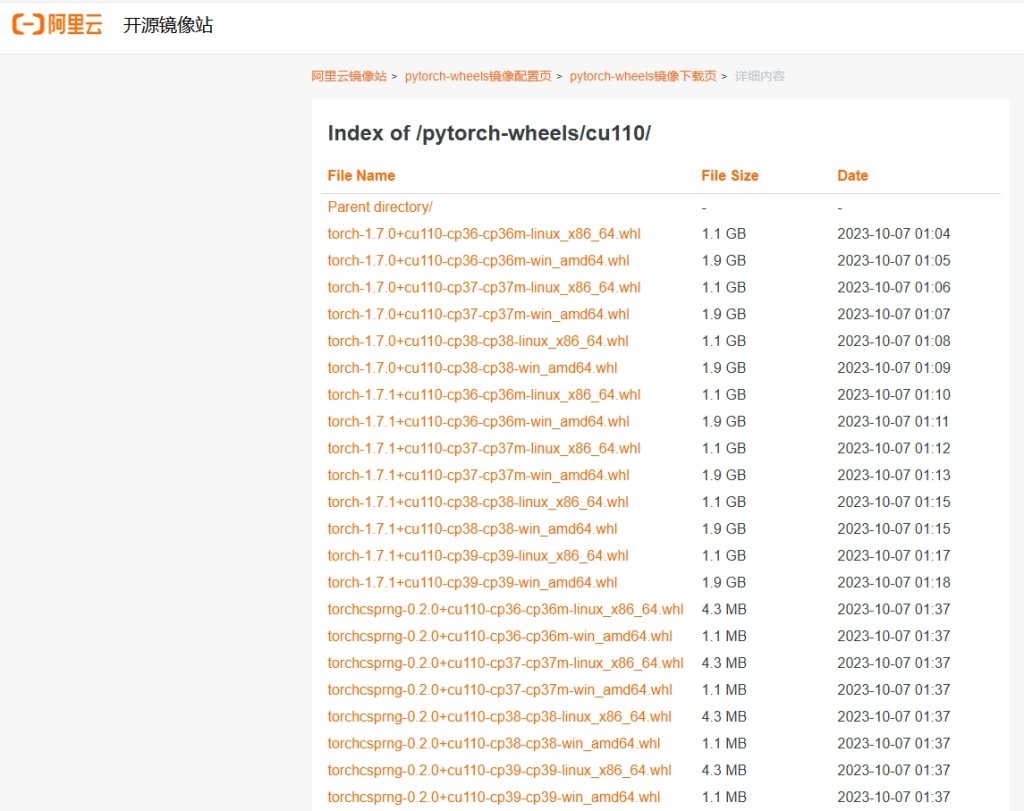Click date 2023-10-07 01:13
This screenshot has height=811, width=1024.
893,475
